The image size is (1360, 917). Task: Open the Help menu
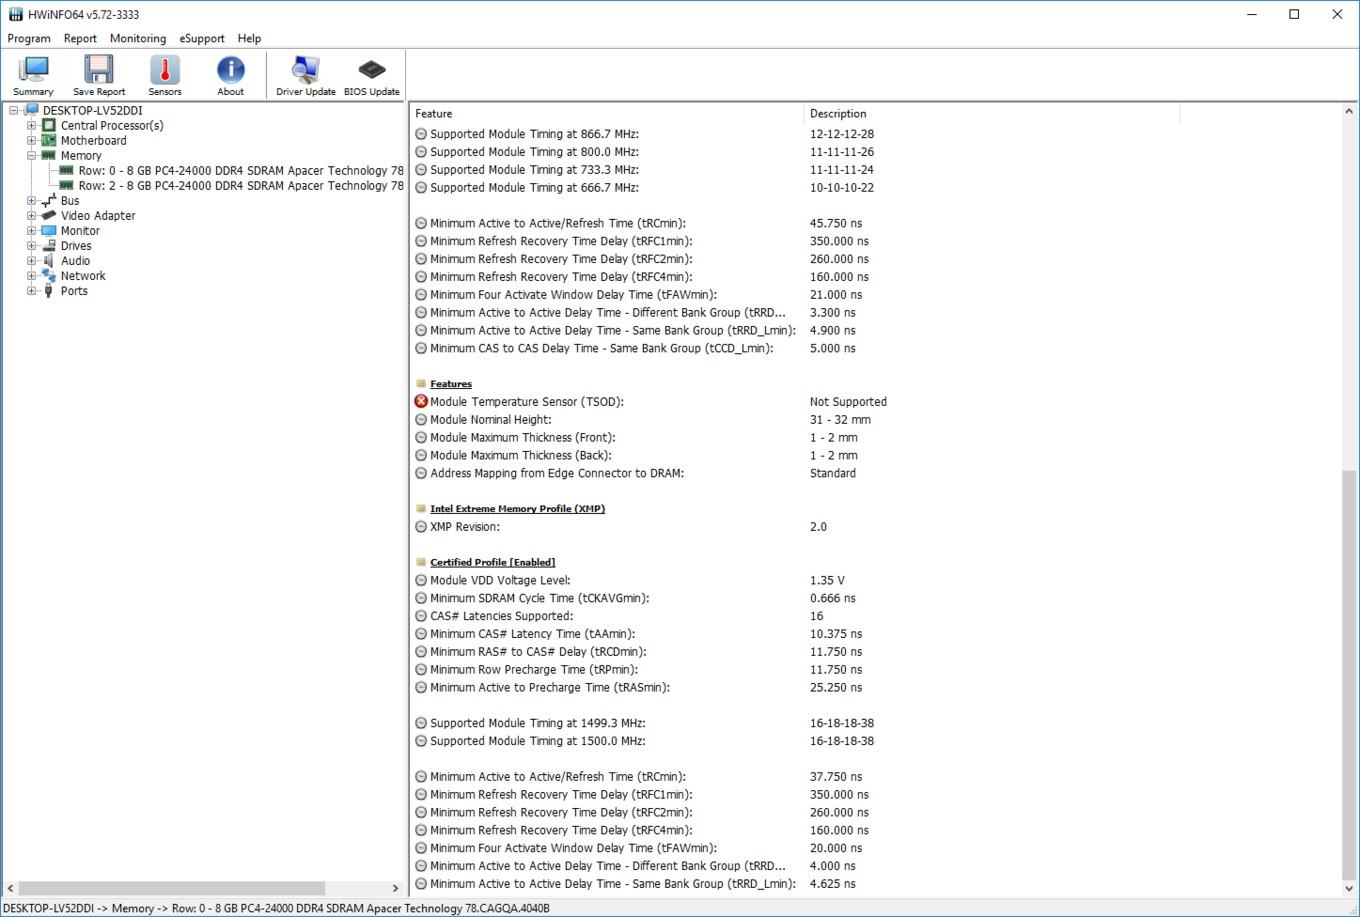coord(249,38)
